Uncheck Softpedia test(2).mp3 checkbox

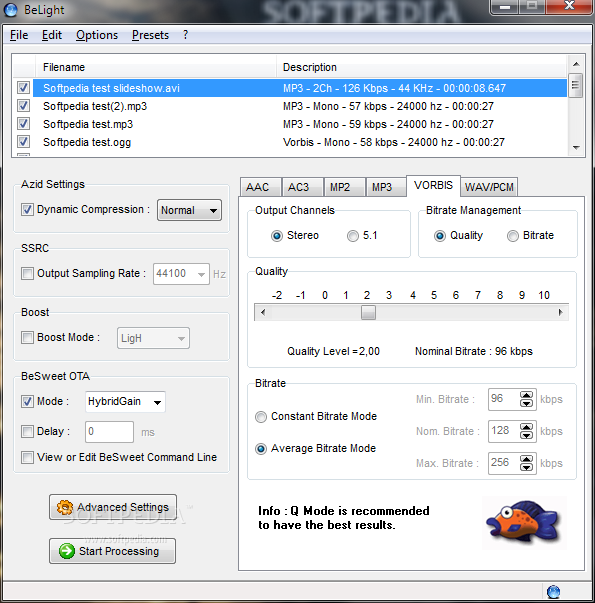(x=23, y=105)
